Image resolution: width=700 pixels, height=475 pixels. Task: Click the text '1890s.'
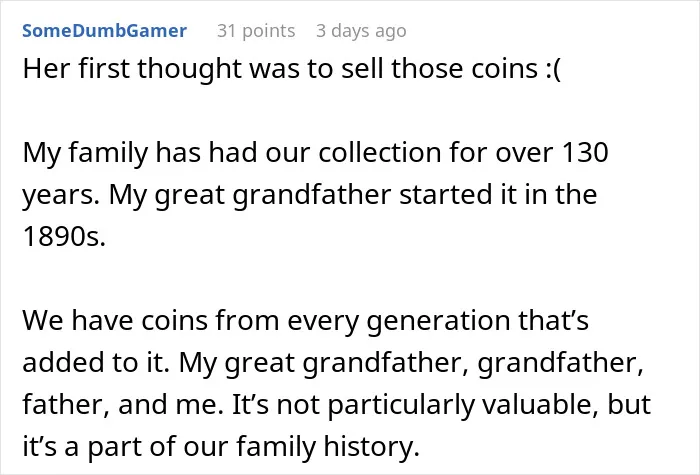pyautogui.click(x=64, y=236)
